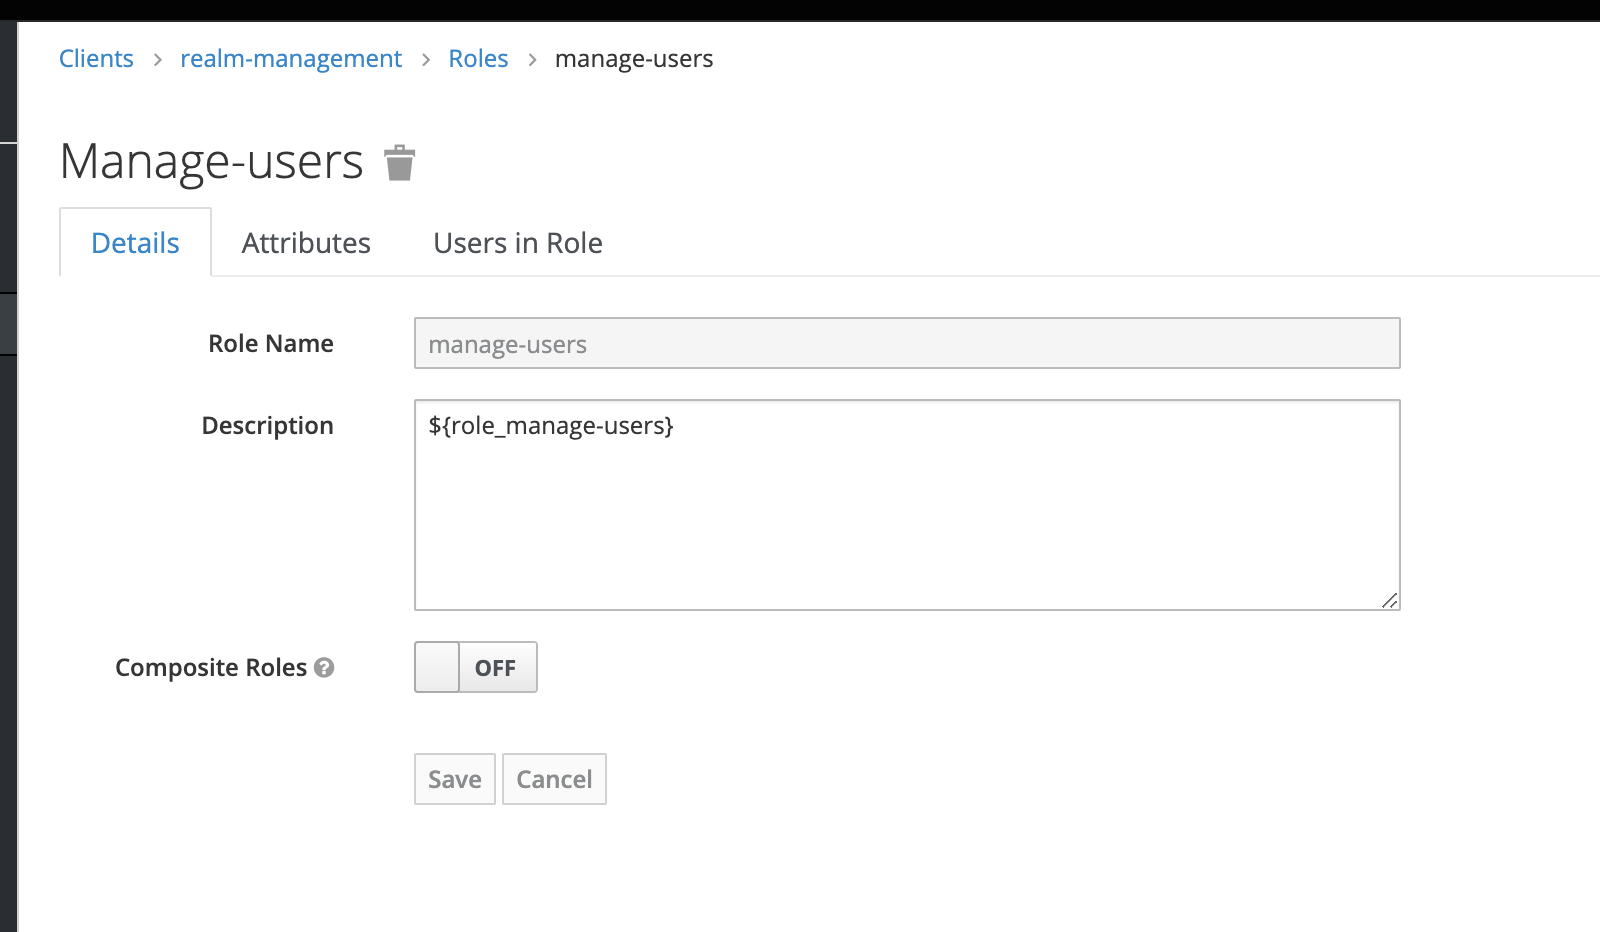Click the Role Name input field
The image size is (1600, 932).
[907, 343]
